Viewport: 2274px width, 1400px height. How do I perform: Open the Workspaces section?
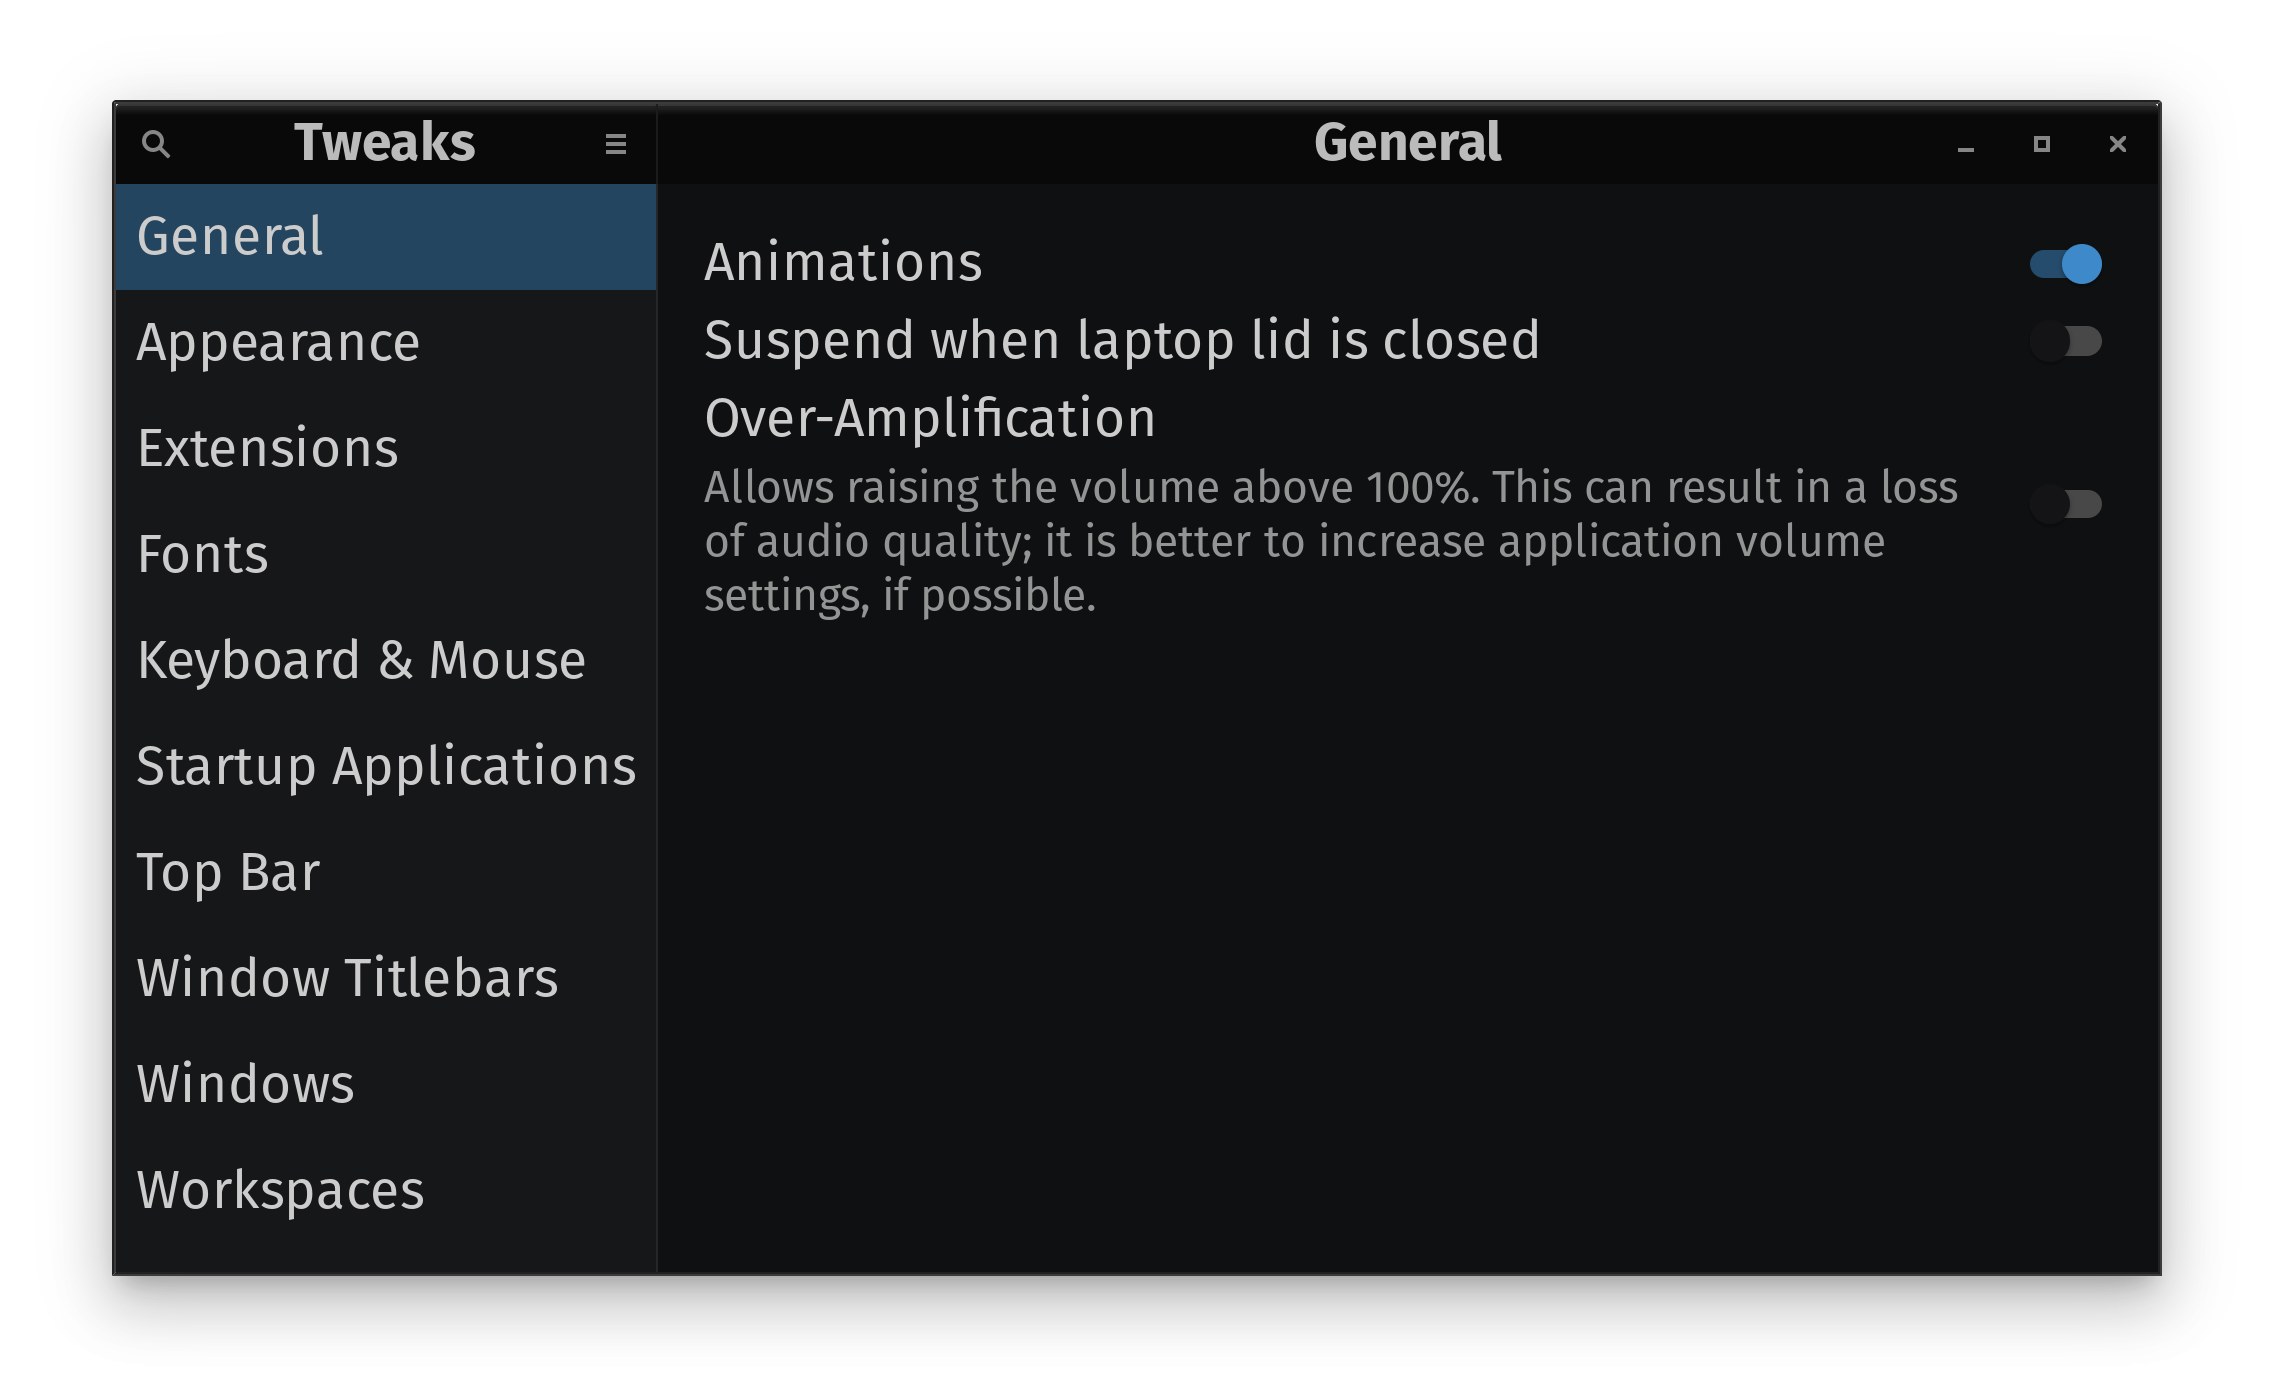(386, 1191)
